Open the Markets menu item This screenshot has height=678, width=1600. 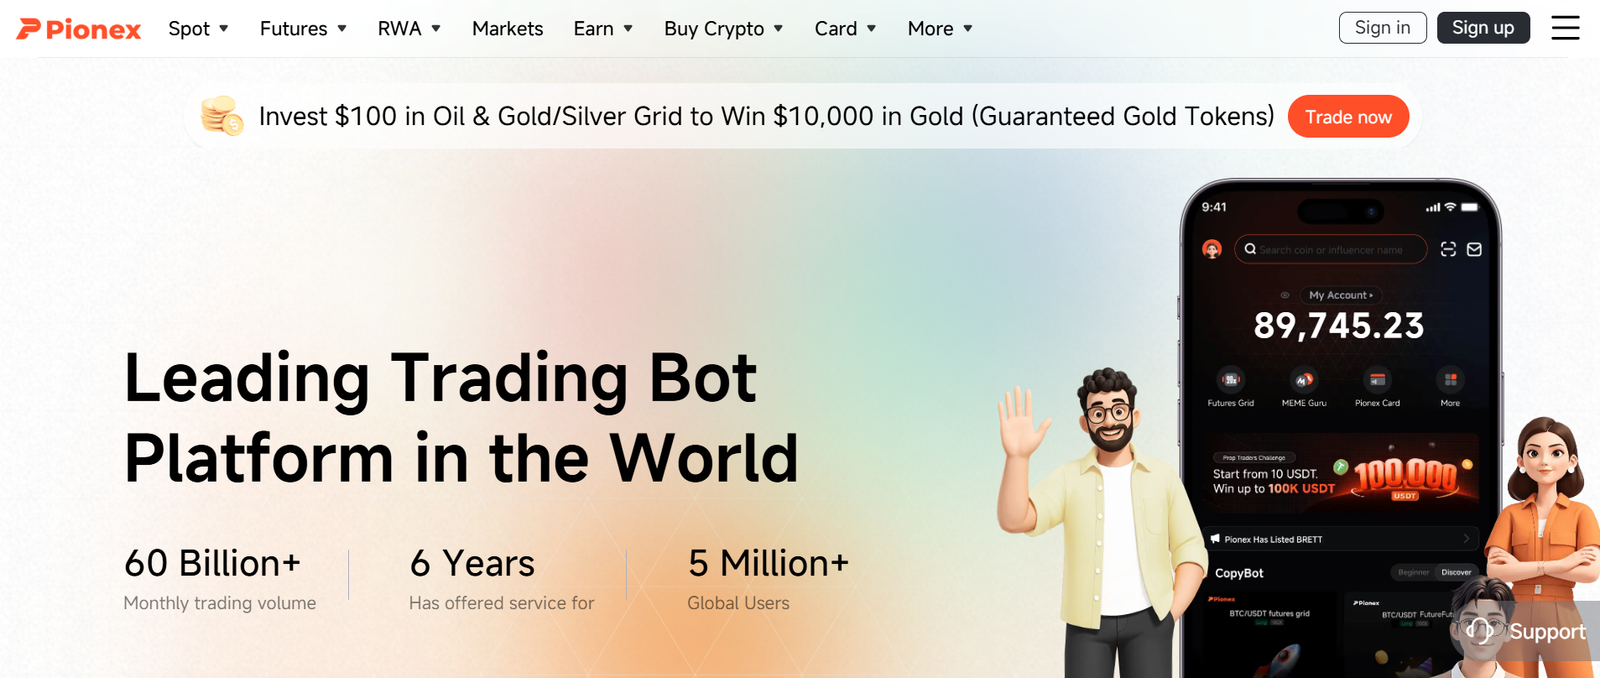click(507, 29)
